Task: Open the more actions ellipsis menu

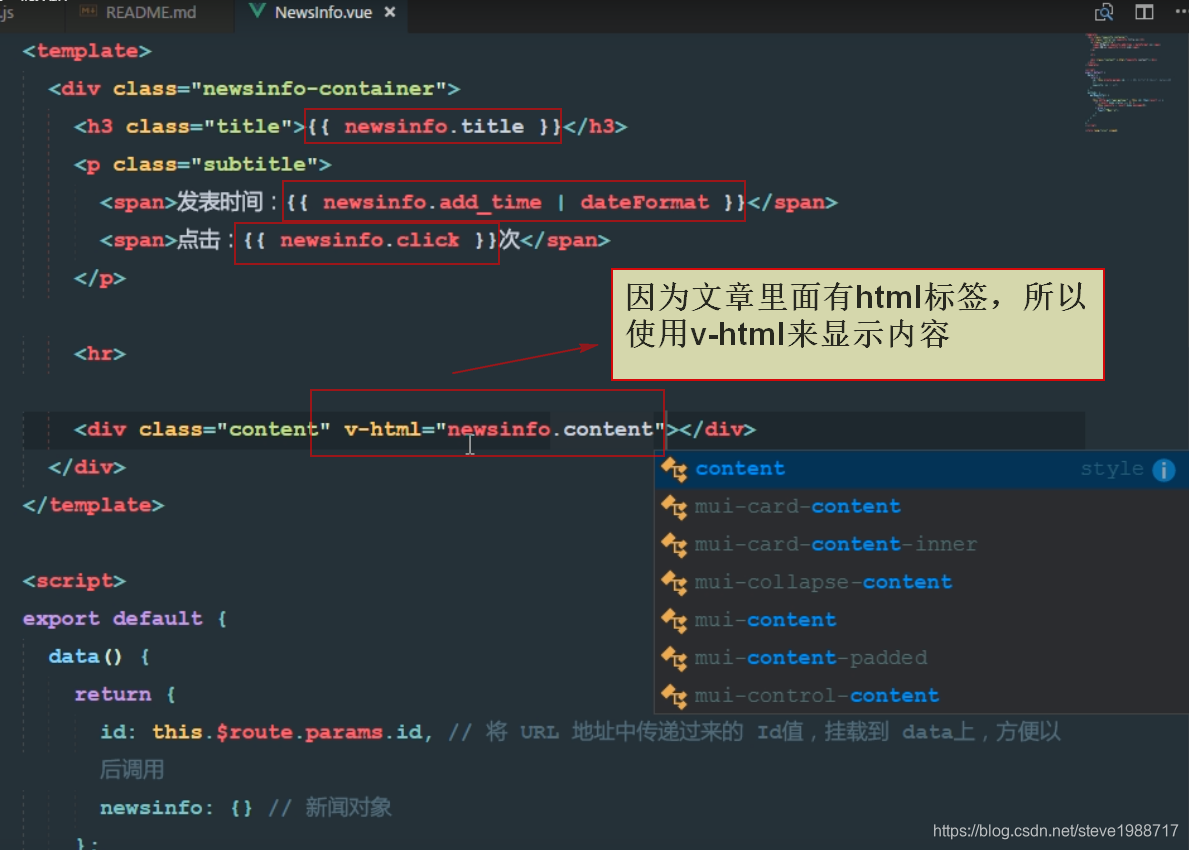Action: [x=1181, y=12]
